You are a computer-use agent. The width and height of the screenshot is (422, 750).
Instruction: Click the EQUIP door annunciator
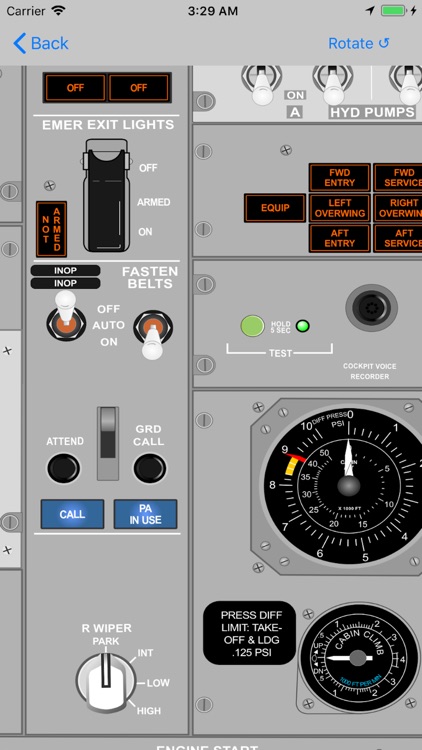coord(275,208)
